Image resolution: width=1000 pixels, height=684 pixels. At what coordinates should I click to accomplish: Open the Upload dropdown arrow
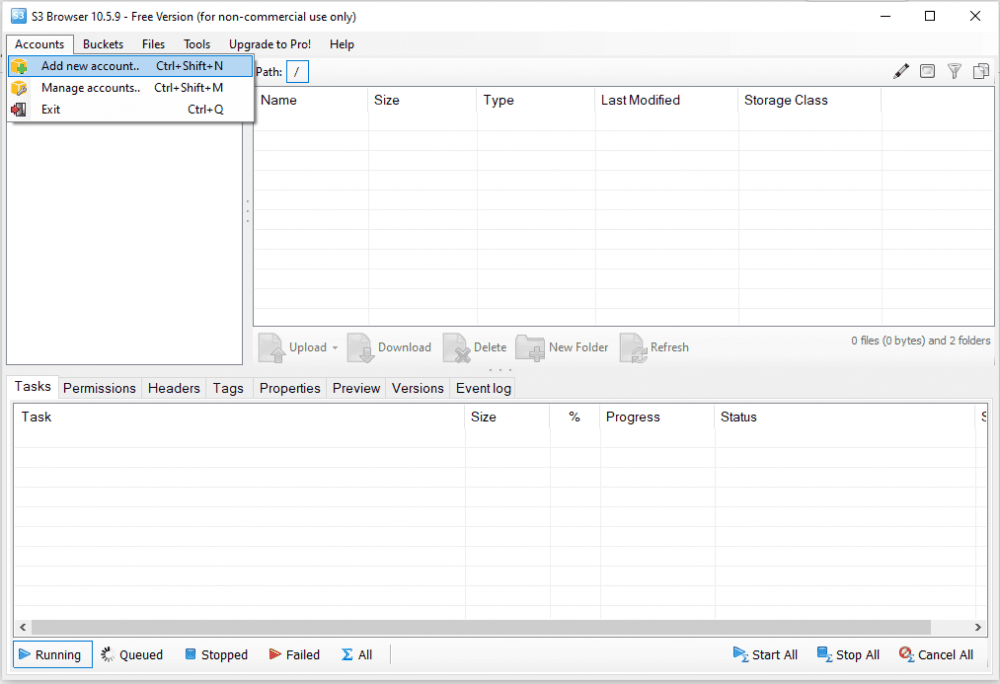point(333,347)
